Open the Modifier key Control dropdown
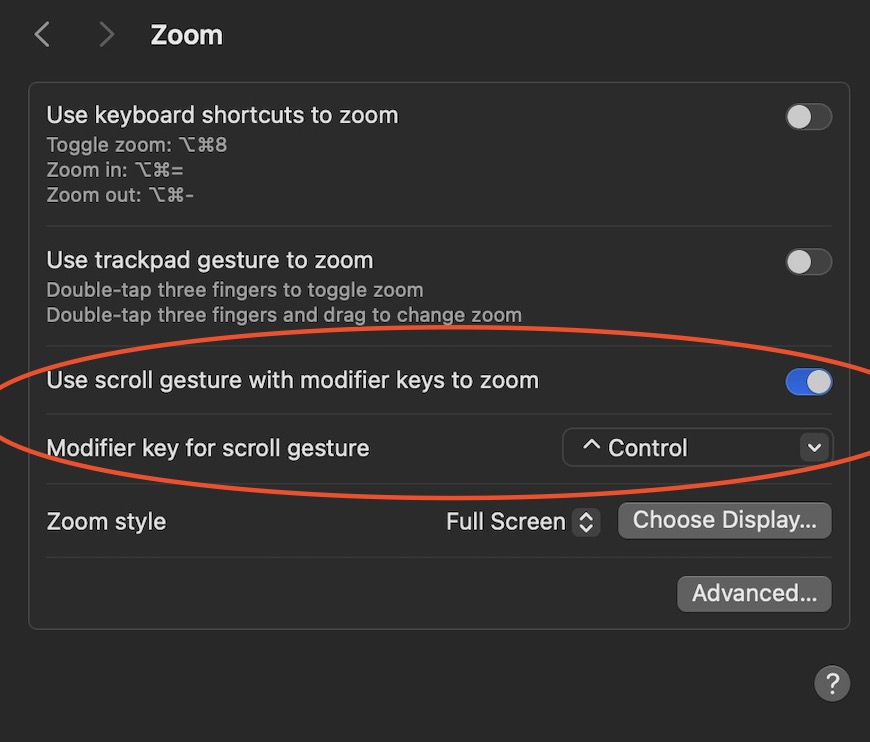This screenshot has height=742, width=870. [x=697, y=447]
